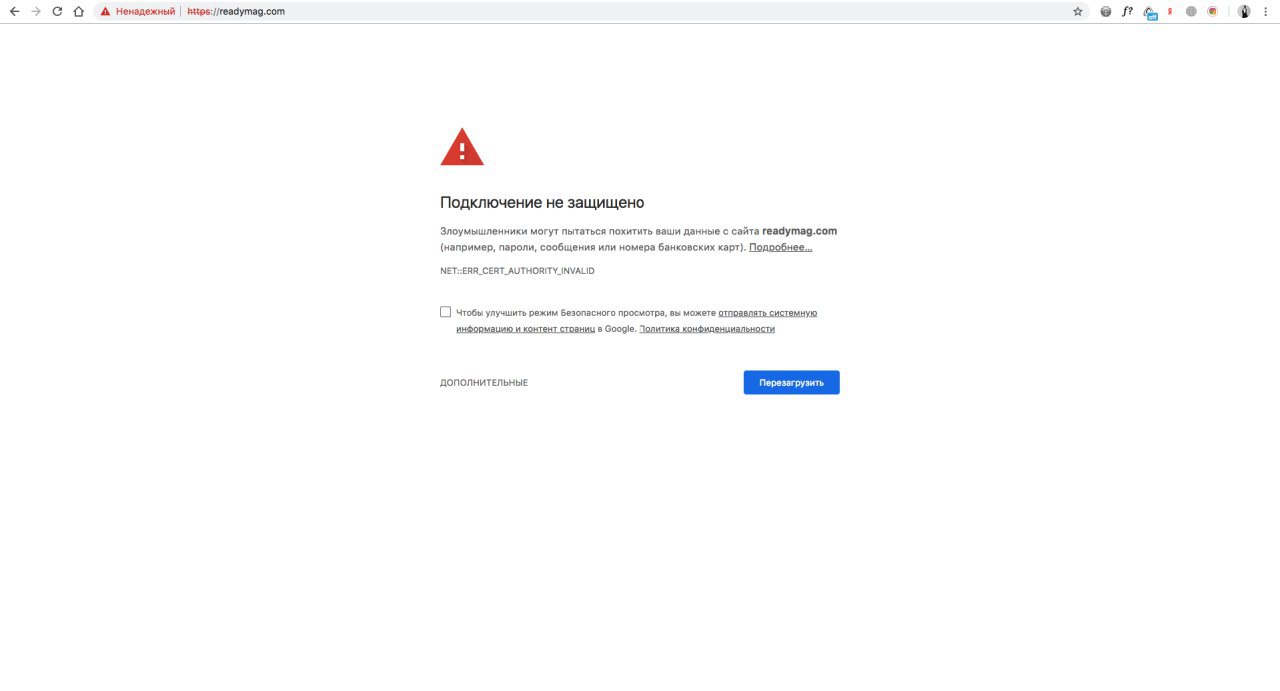Image resolution: width=1280 pixels, height=691 pixels.
Task: Open "отправлять системную информацию" link
Action: coord(636,320)
